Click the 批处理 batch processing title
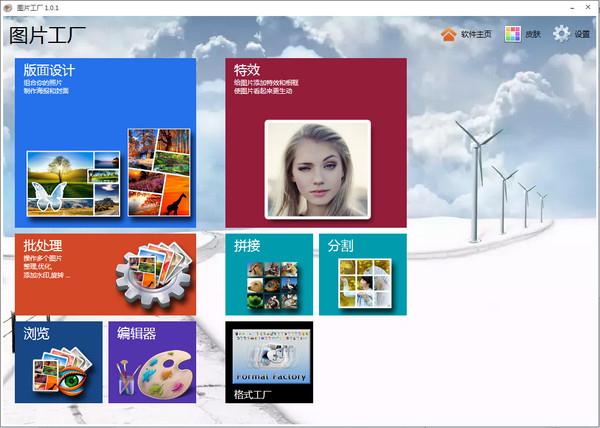Screen dimensions: 600x428 [x=46, y=245]
